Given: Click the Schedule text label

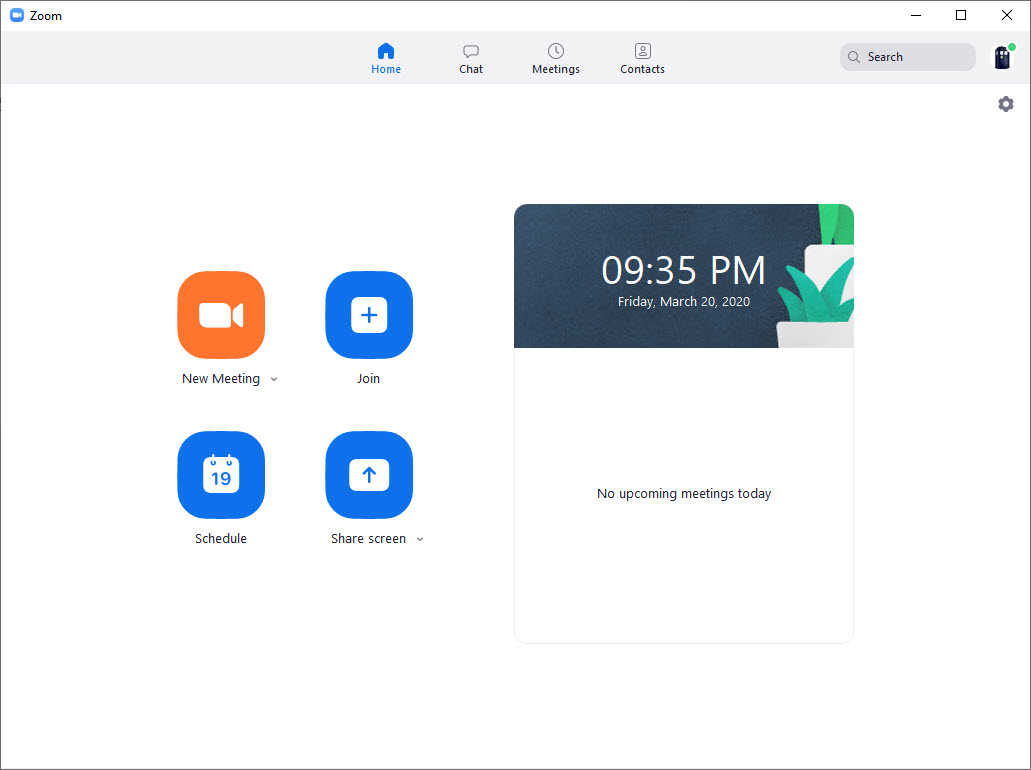Looking at the screenshot, I should (221, 539).
